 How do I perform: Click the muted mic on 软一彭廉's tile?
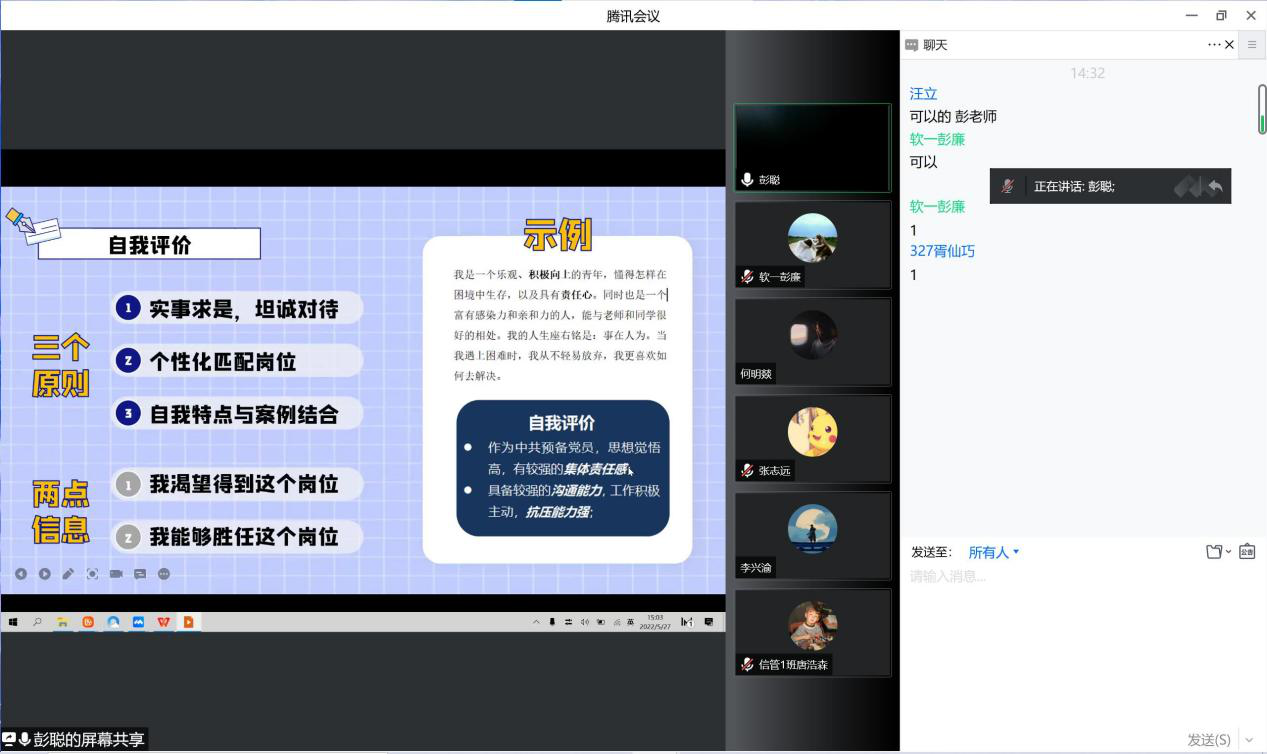coord(747,277)
